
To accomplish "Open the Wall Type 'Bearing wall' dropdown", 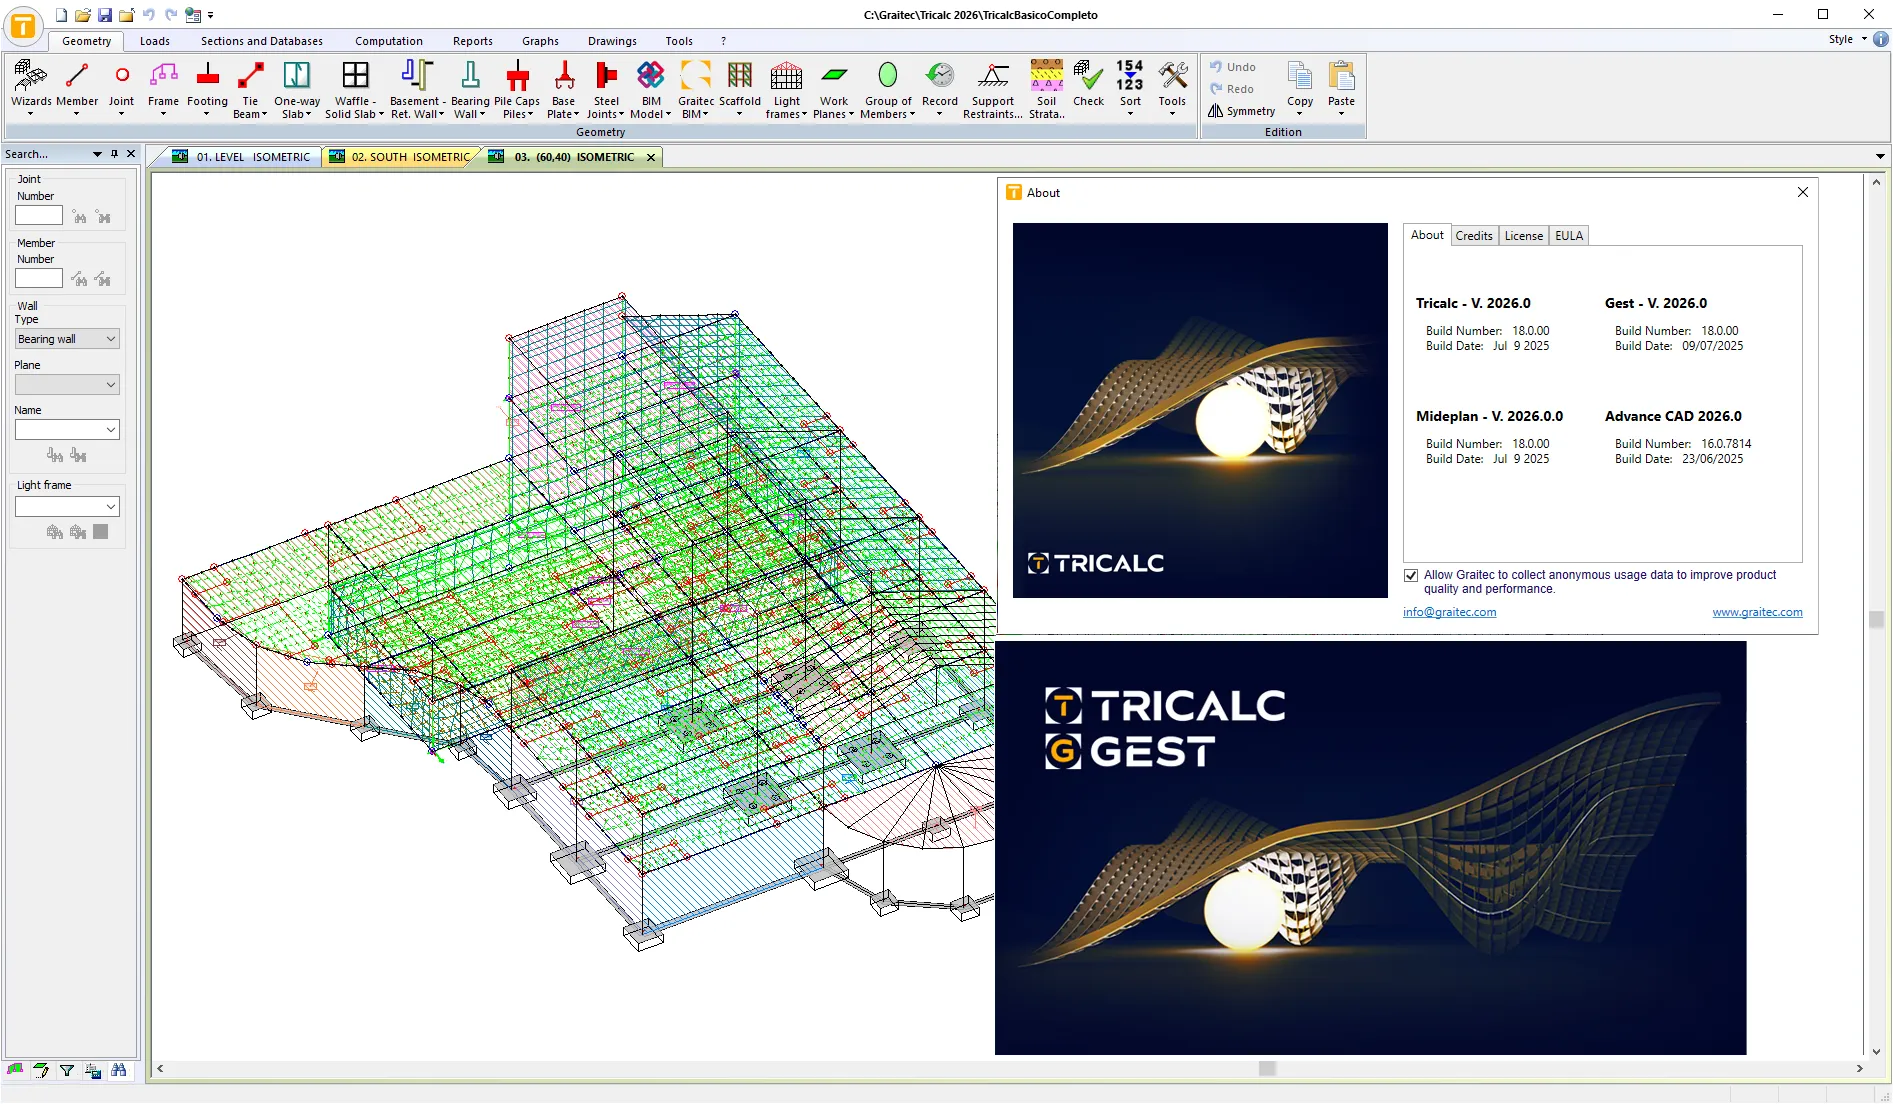I will (67, 339).
